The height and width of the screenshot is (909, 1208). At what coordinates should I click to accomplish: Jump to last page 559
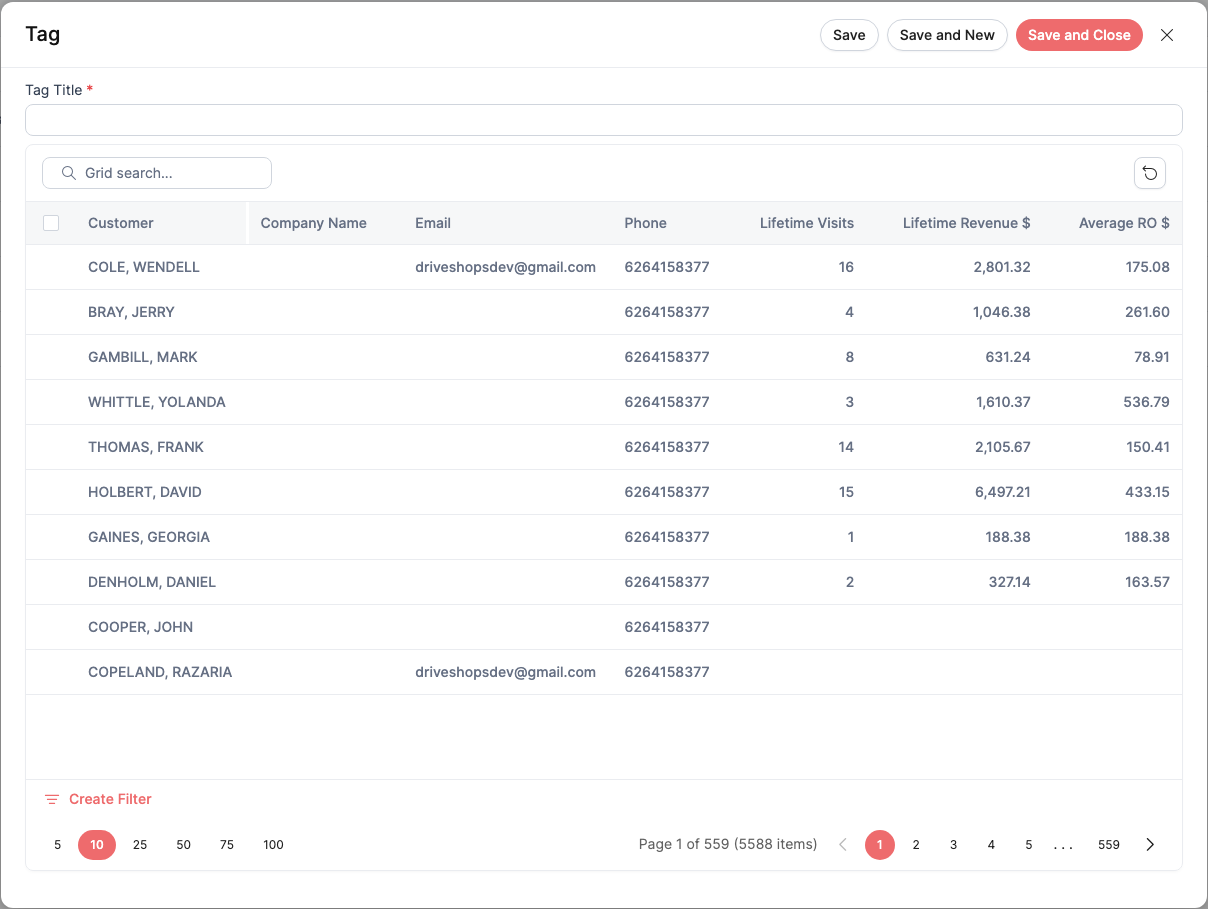(x=1108, y=845)
